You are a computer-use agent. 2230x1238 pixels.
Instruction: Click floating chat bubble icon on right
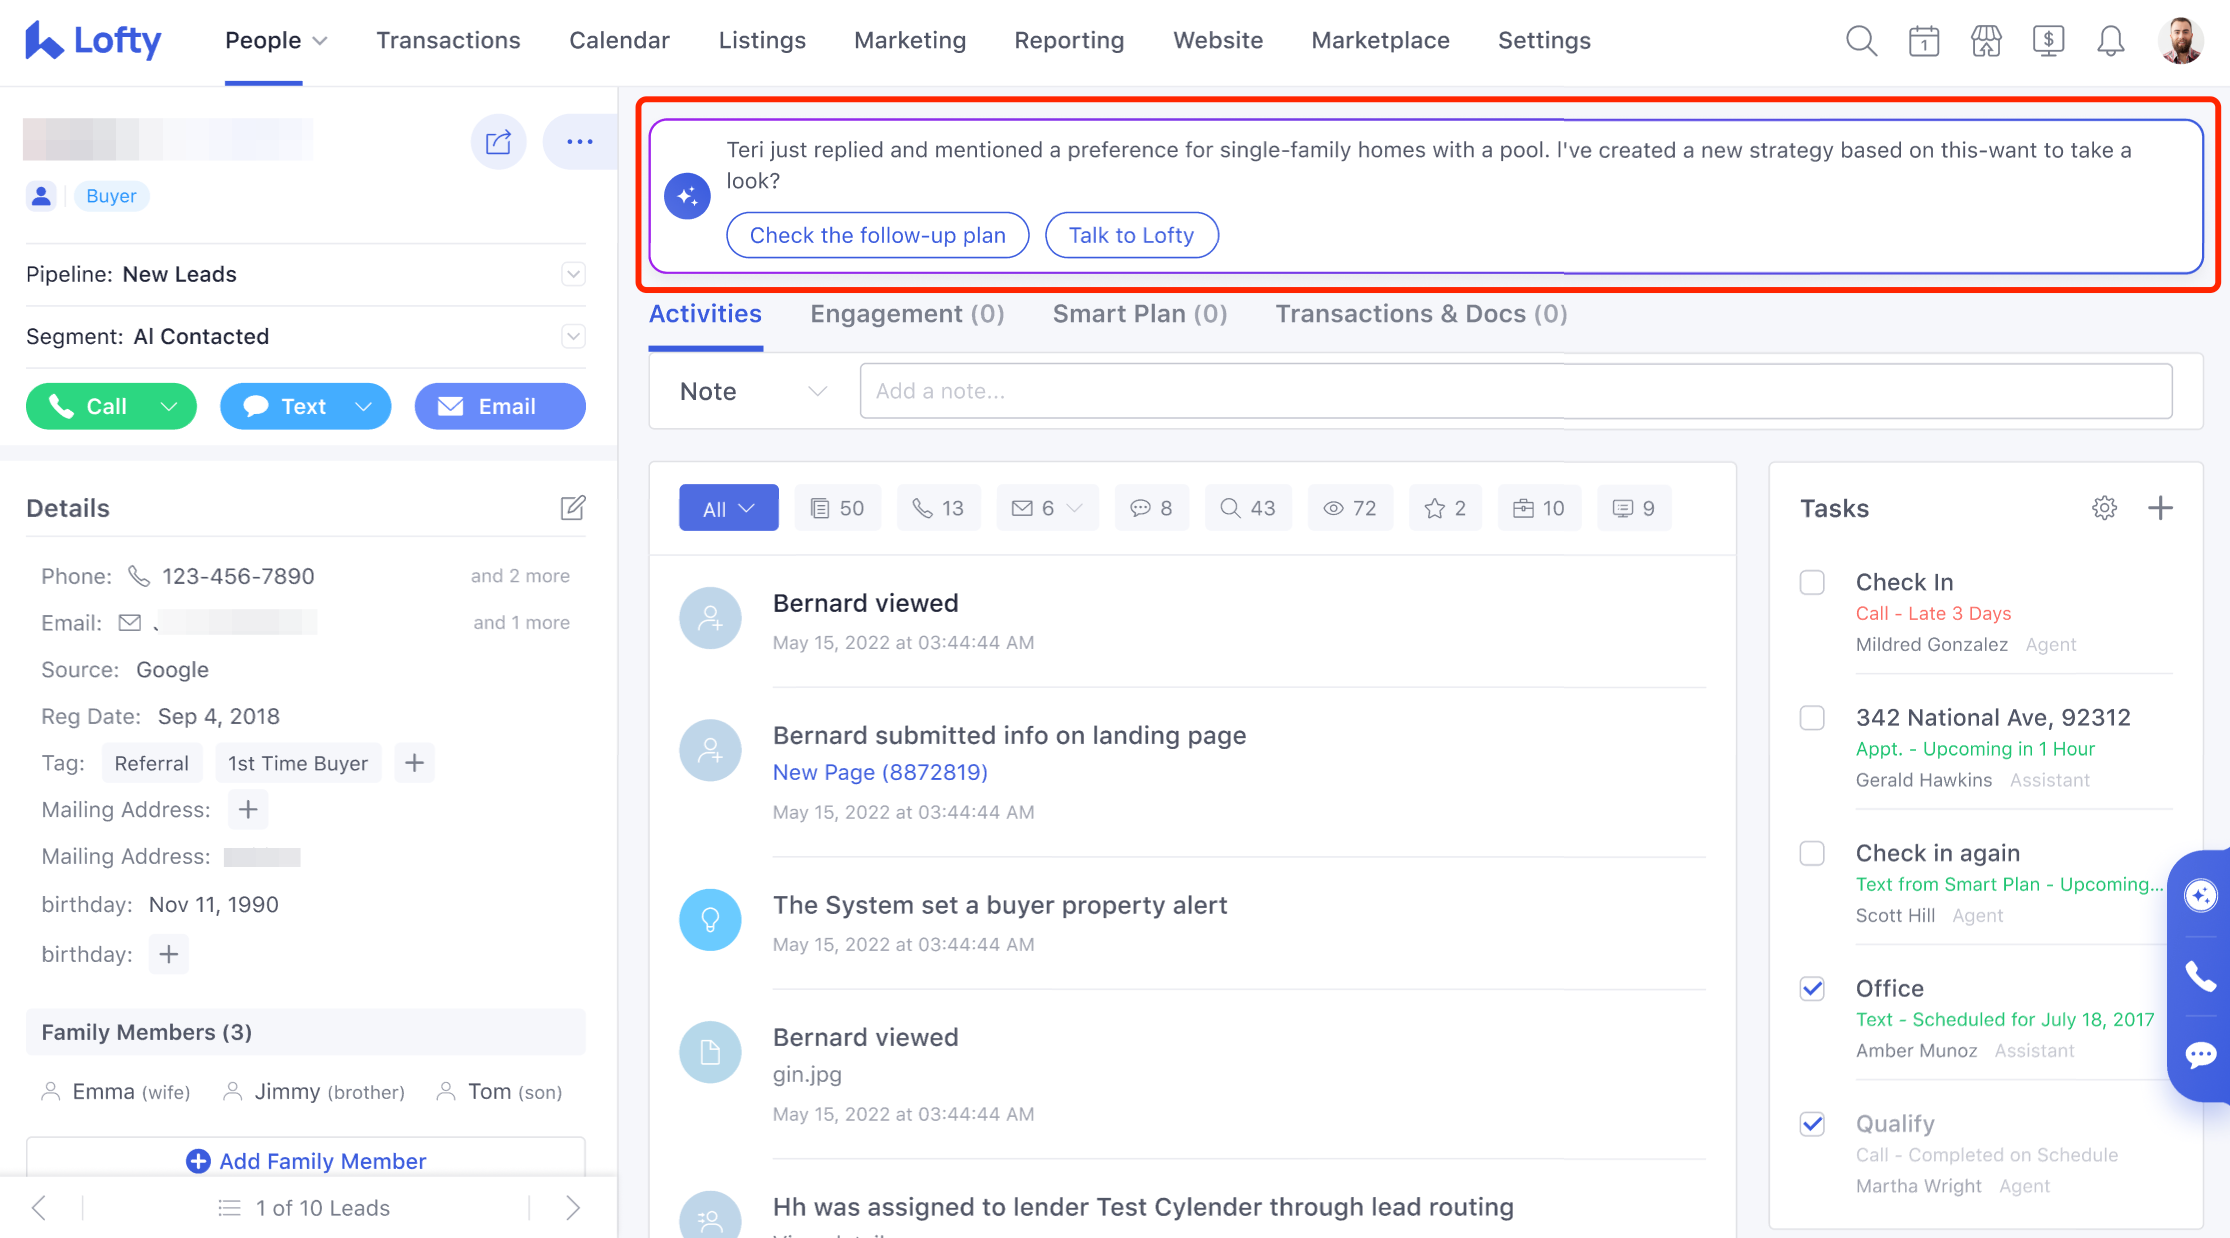[x=2200, y=1054]
